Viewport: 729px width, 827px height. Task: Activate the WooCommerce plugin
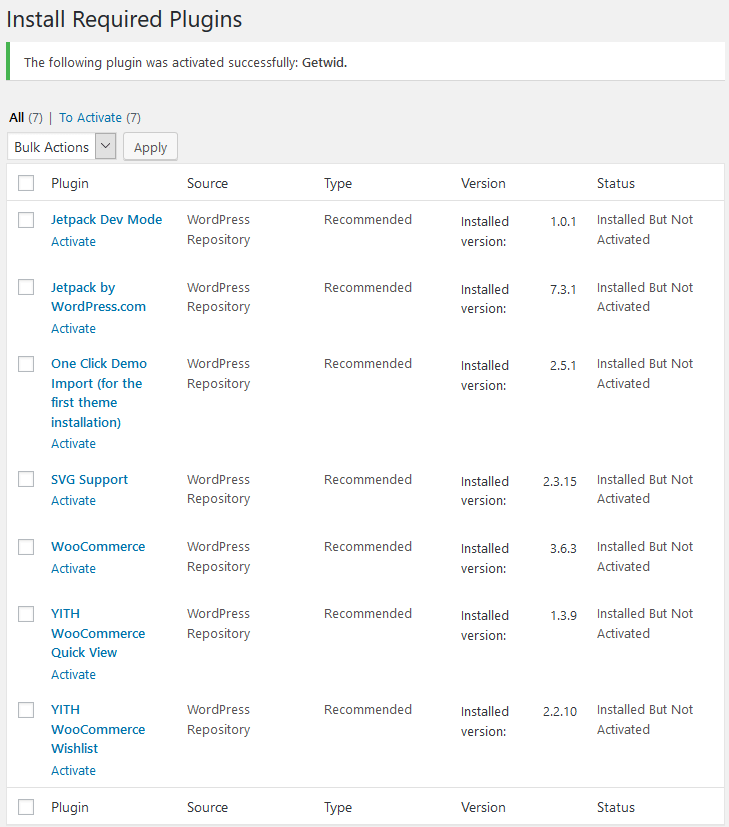(x=73, y=568)
